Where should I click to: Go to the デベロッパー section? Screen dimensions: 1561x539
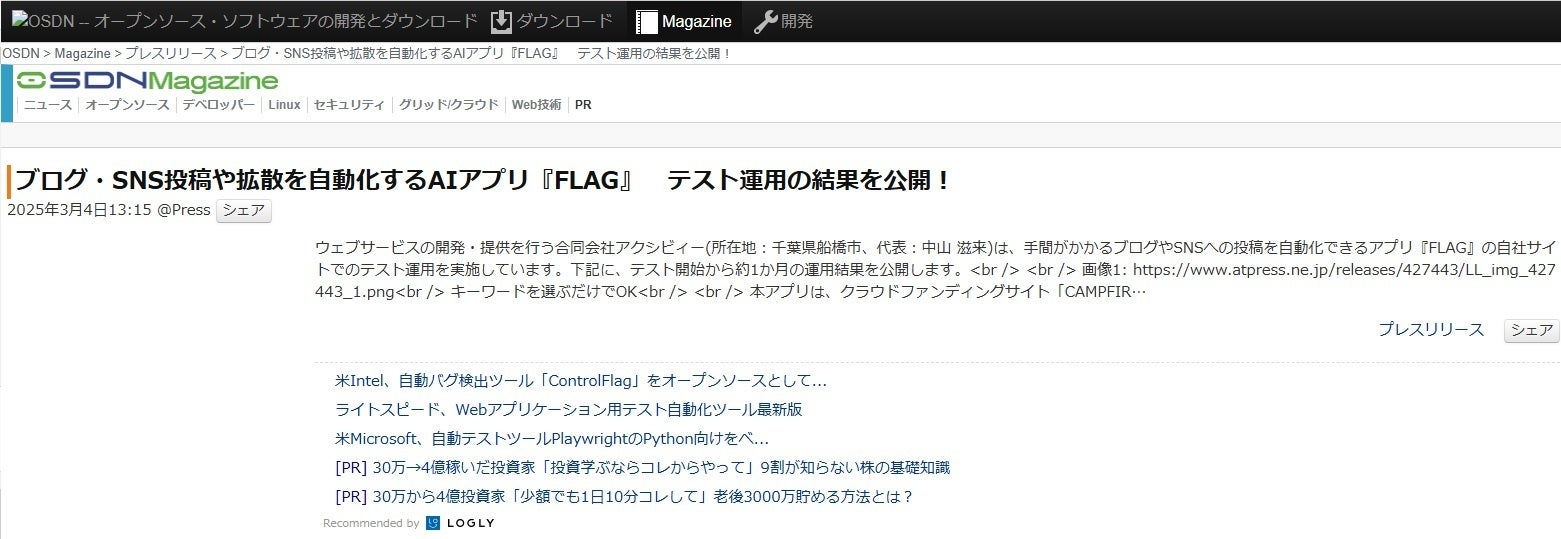(x=218, y=105)
